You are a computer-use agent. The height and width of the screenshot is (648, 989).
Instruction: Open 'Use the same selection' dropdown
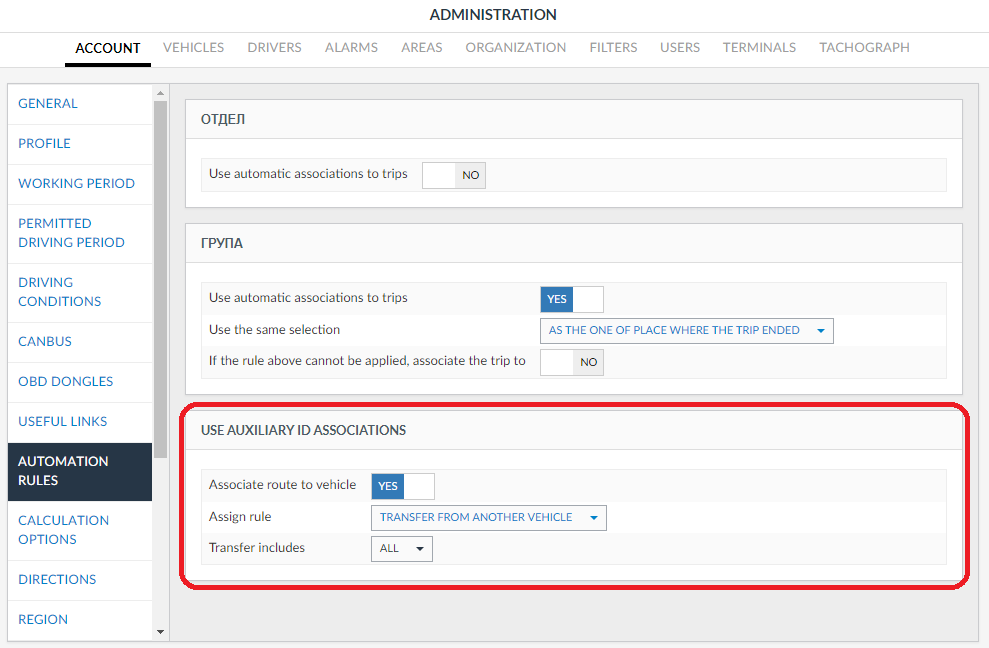(x=686, y=331)
